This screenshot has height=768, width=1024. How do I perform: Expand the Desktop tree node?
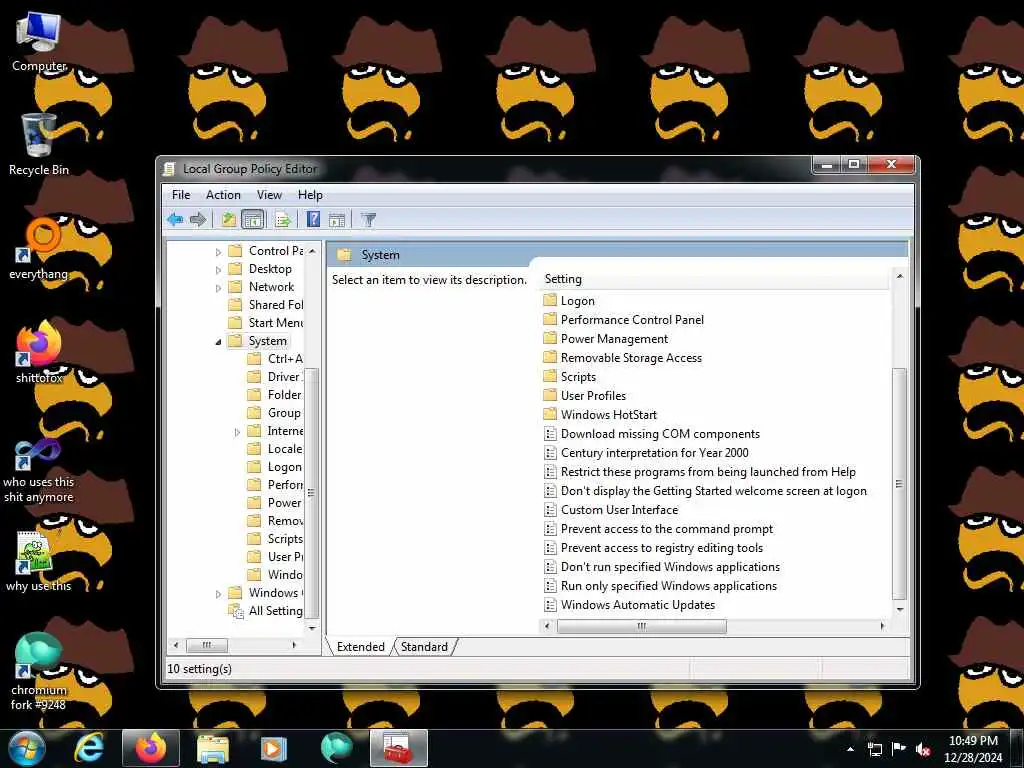[219, 270]
